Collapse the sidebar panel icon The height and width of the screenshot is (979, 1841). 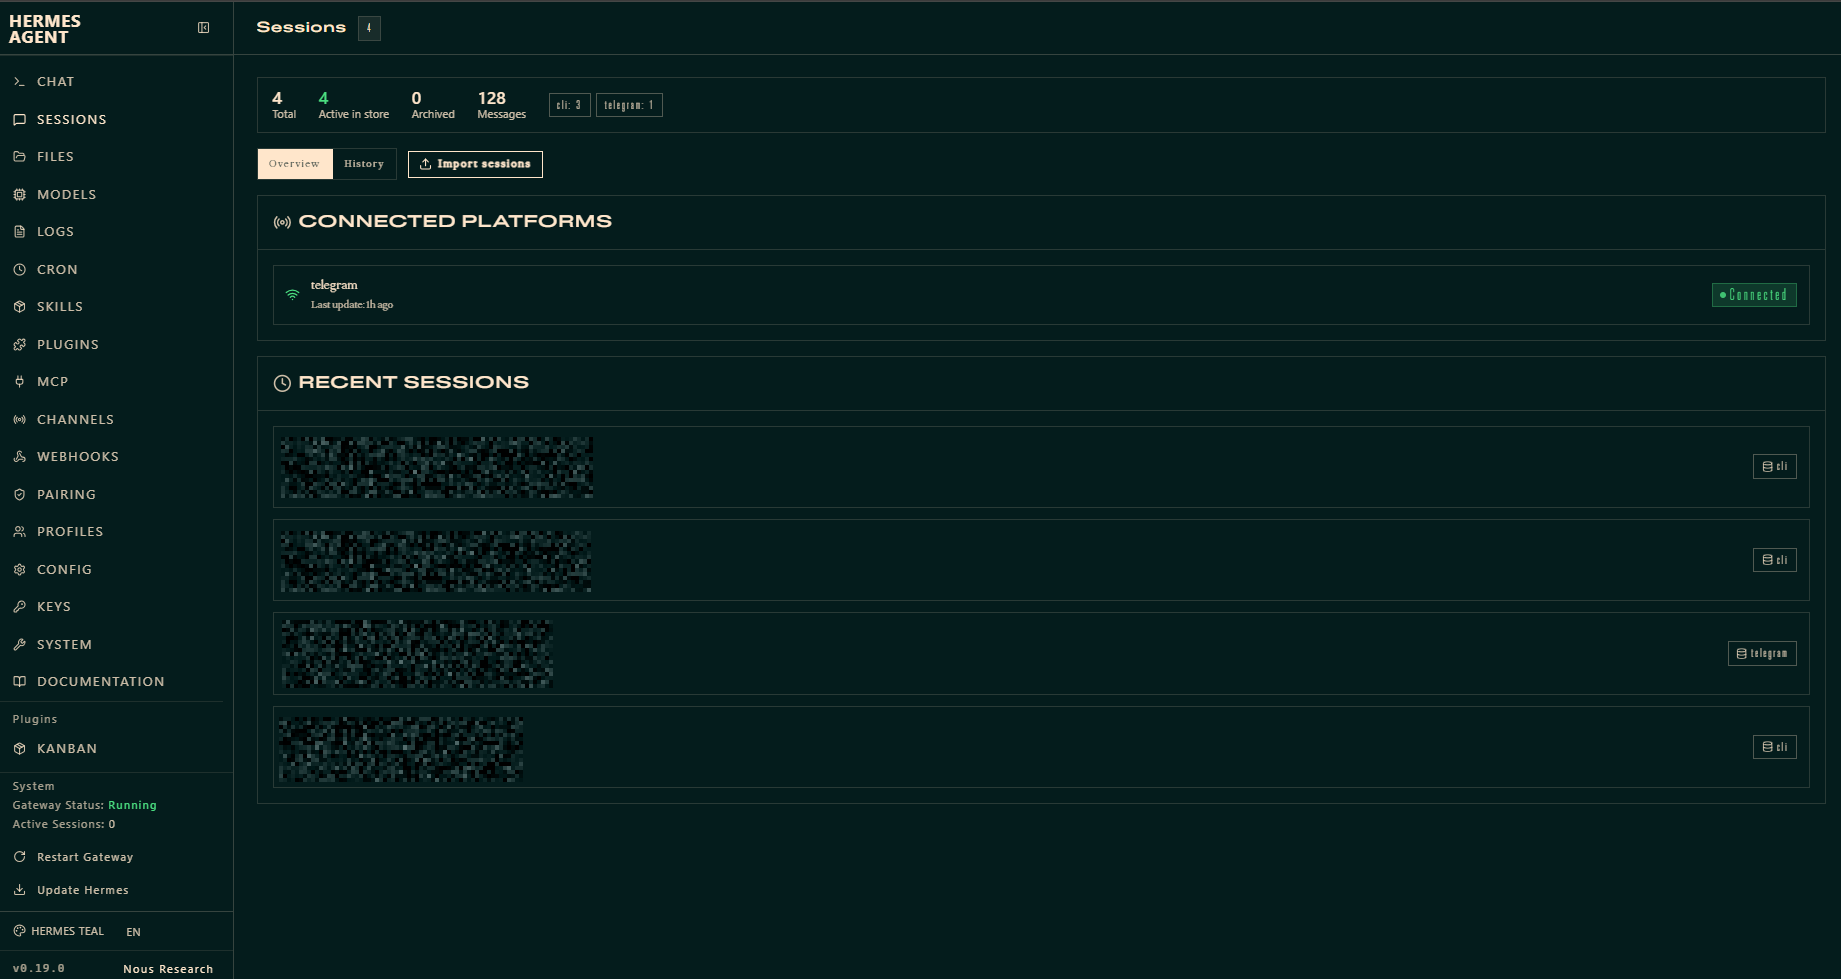click(x=203, y=28)
